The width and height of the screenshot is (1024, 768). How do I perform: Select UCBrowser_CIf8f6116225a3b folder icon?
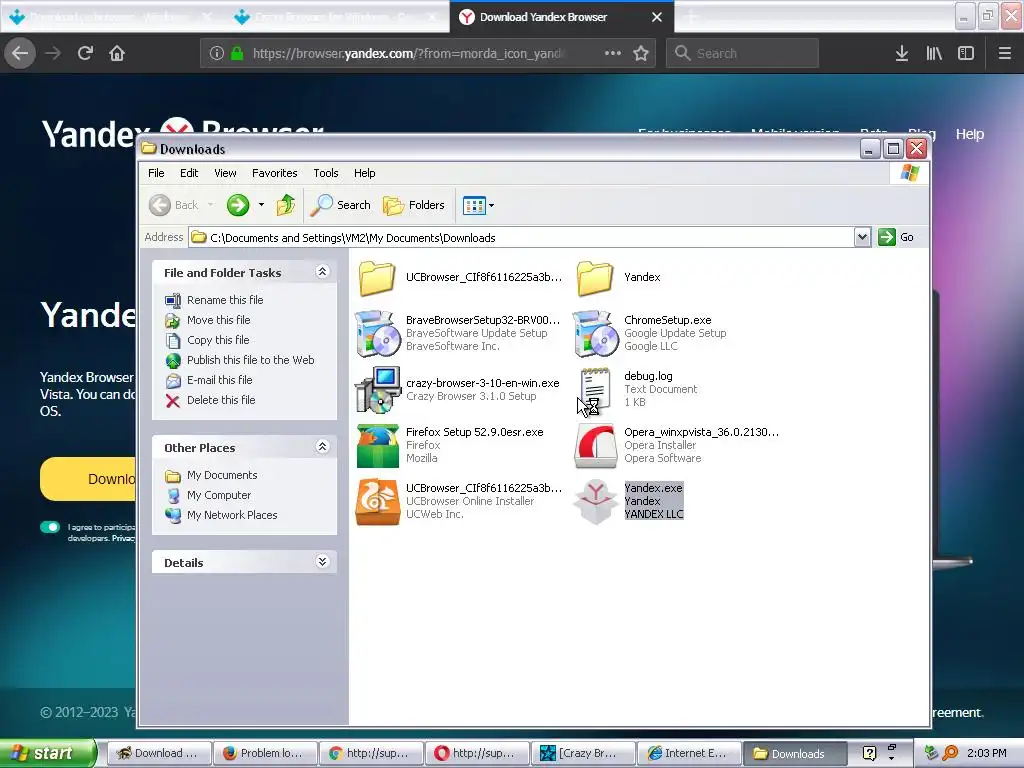[377, 278]
